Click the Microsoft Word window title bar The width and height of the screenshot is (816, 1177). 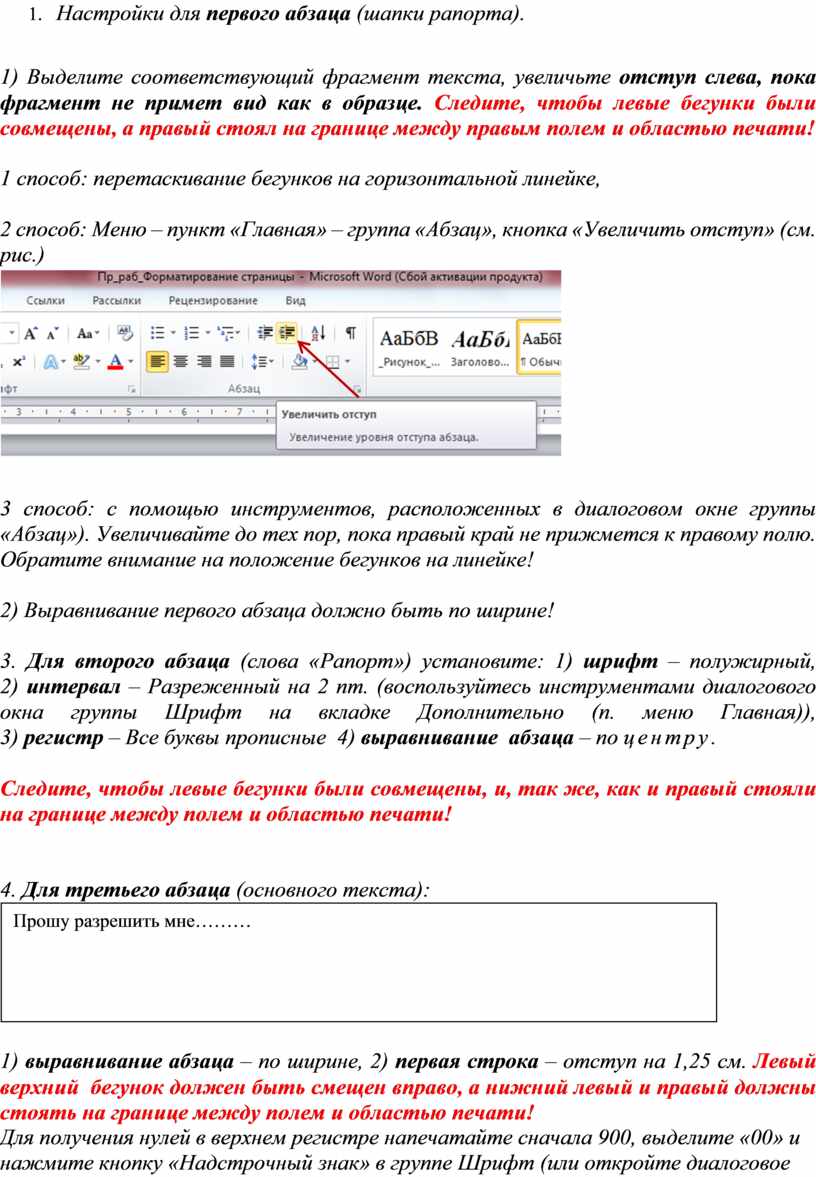pyautogui.click(x=281, y=277)
